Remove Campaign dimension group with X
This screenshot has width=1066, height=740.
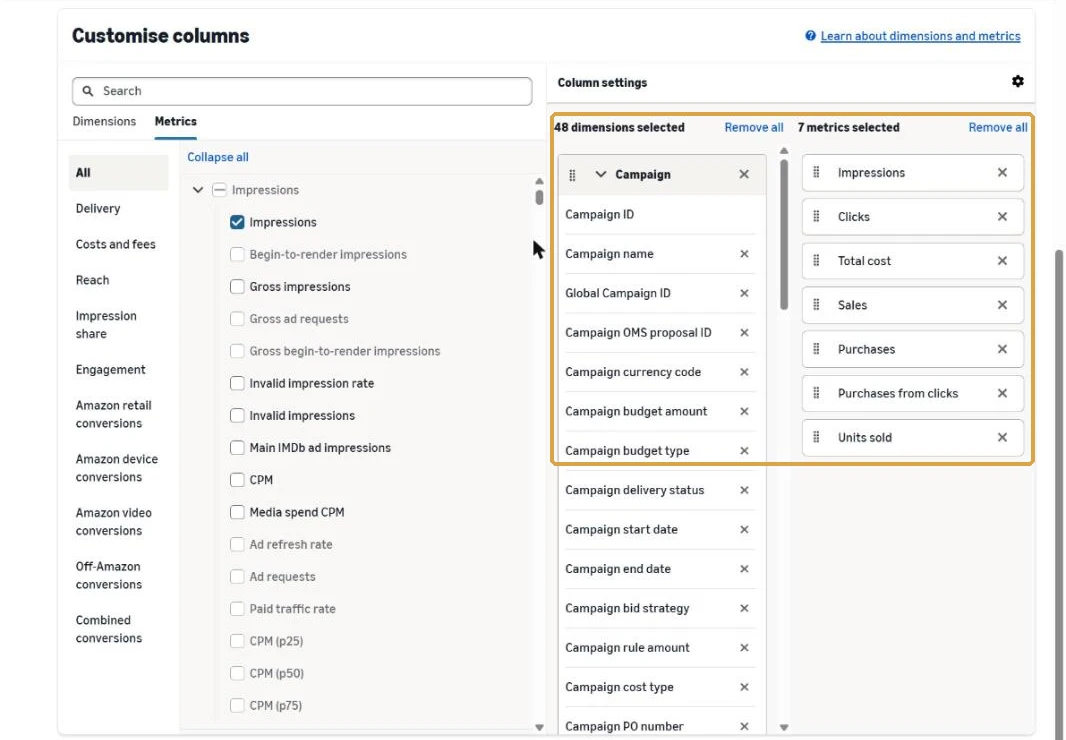pos(744,175)
